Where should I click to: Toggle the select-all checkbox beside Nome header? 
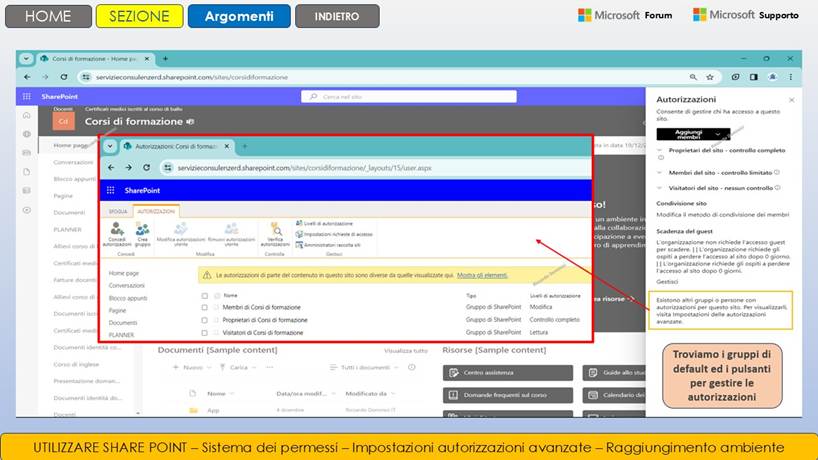(x=204, y=296)
